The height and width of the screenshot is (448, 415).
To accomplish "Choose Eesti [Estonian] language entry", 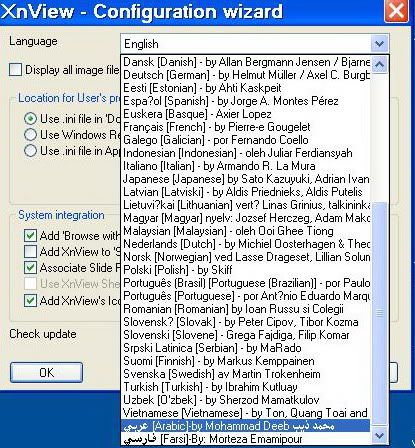I will (246, 88).
